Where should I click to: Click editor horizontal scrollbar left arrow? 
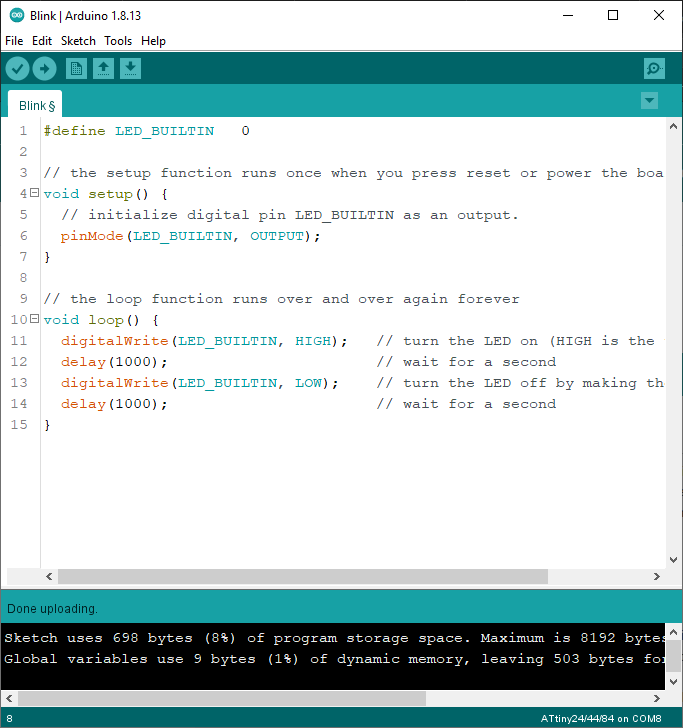[49, 577]
